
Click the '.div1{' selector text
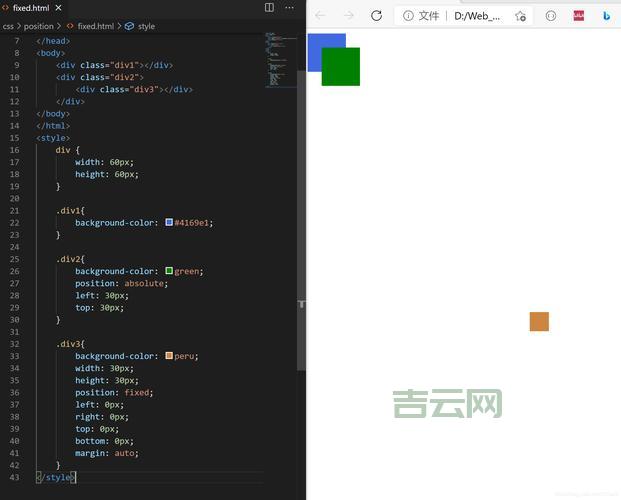pyautogui.click(x=70, y=210)
